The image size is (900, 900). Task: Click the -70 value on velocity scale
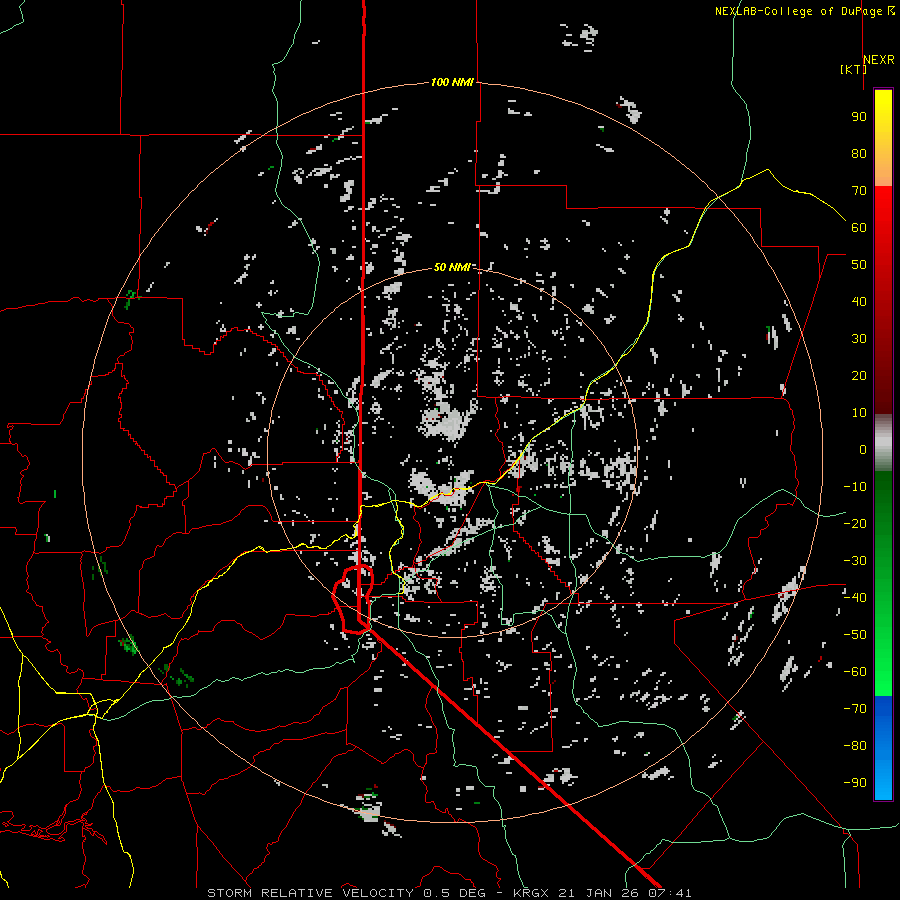pyautogui.click(x=855, y=709)
